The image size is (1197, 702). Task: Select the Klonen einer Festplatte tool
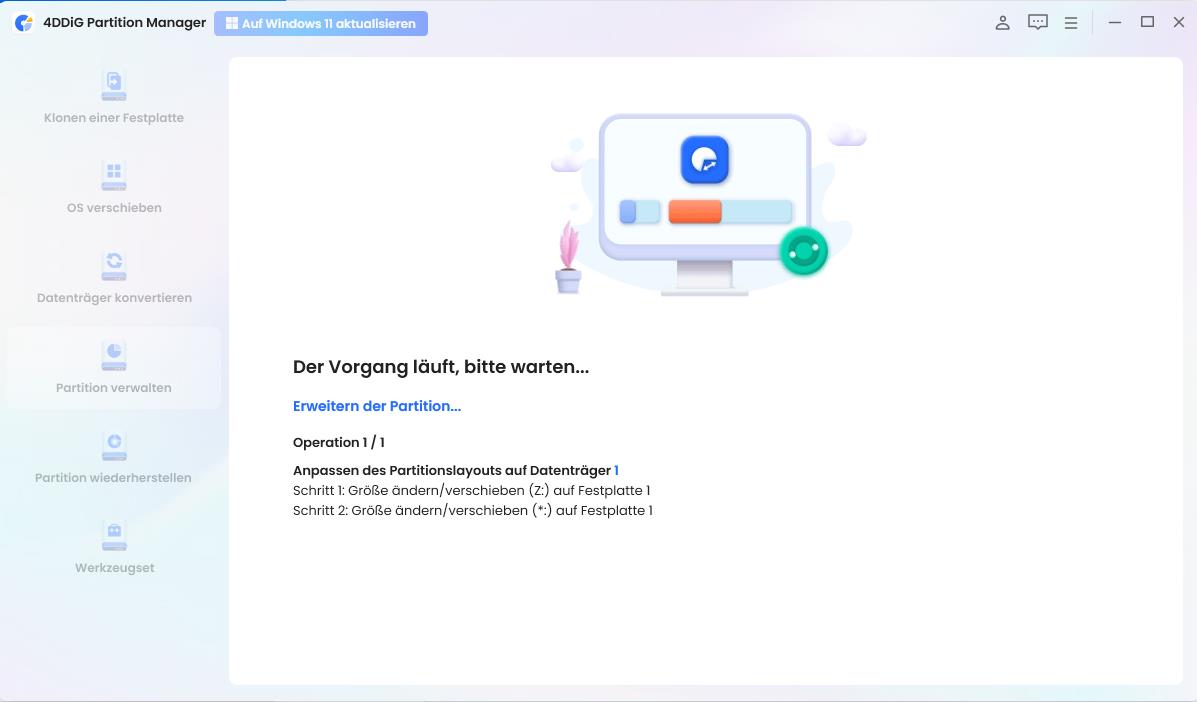click(x=113, y=97)
